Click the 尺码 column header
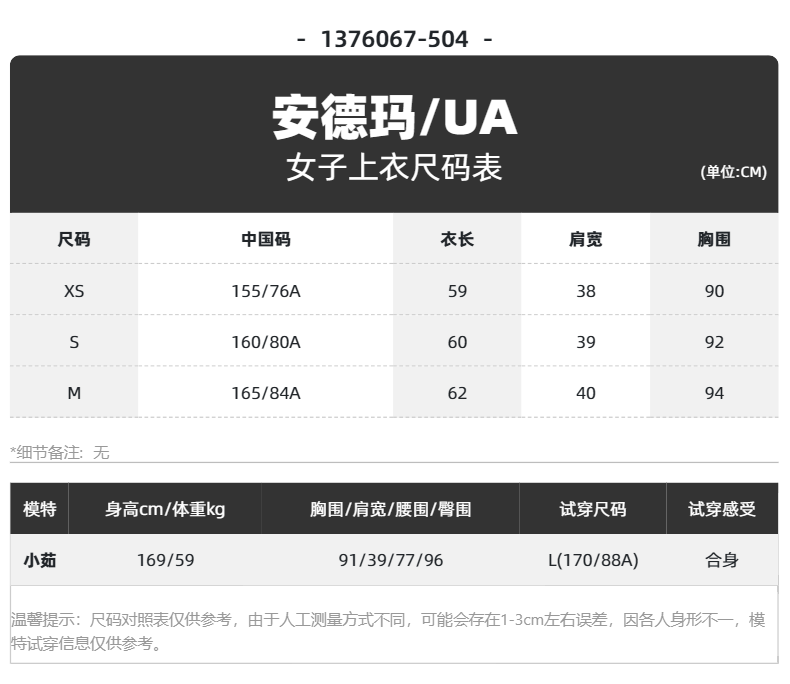Viewport: 790px width, 684px height. pos(74,239)
